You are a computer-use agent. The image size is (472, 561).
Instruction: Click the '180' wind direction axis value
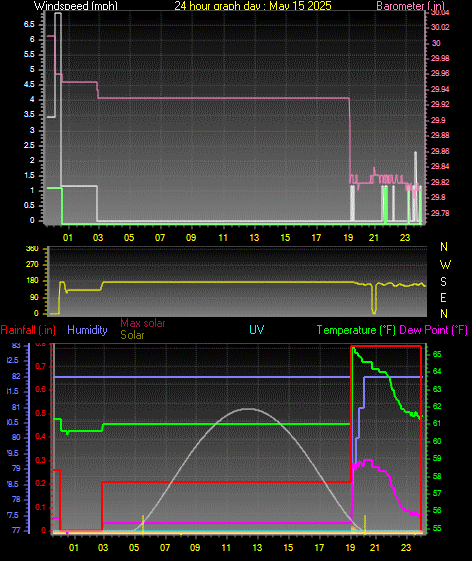pos(32,281)
